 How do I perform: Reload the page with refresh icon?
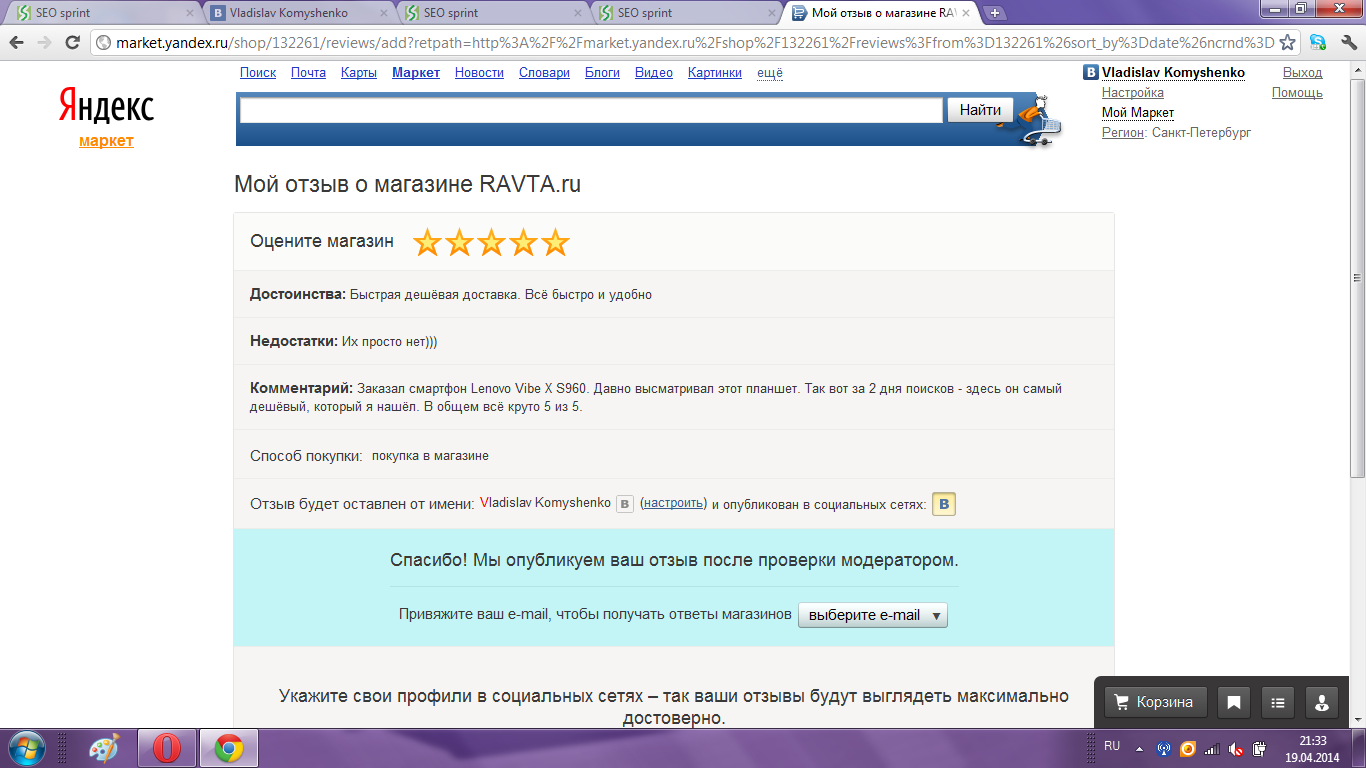(x=72, y=43)
